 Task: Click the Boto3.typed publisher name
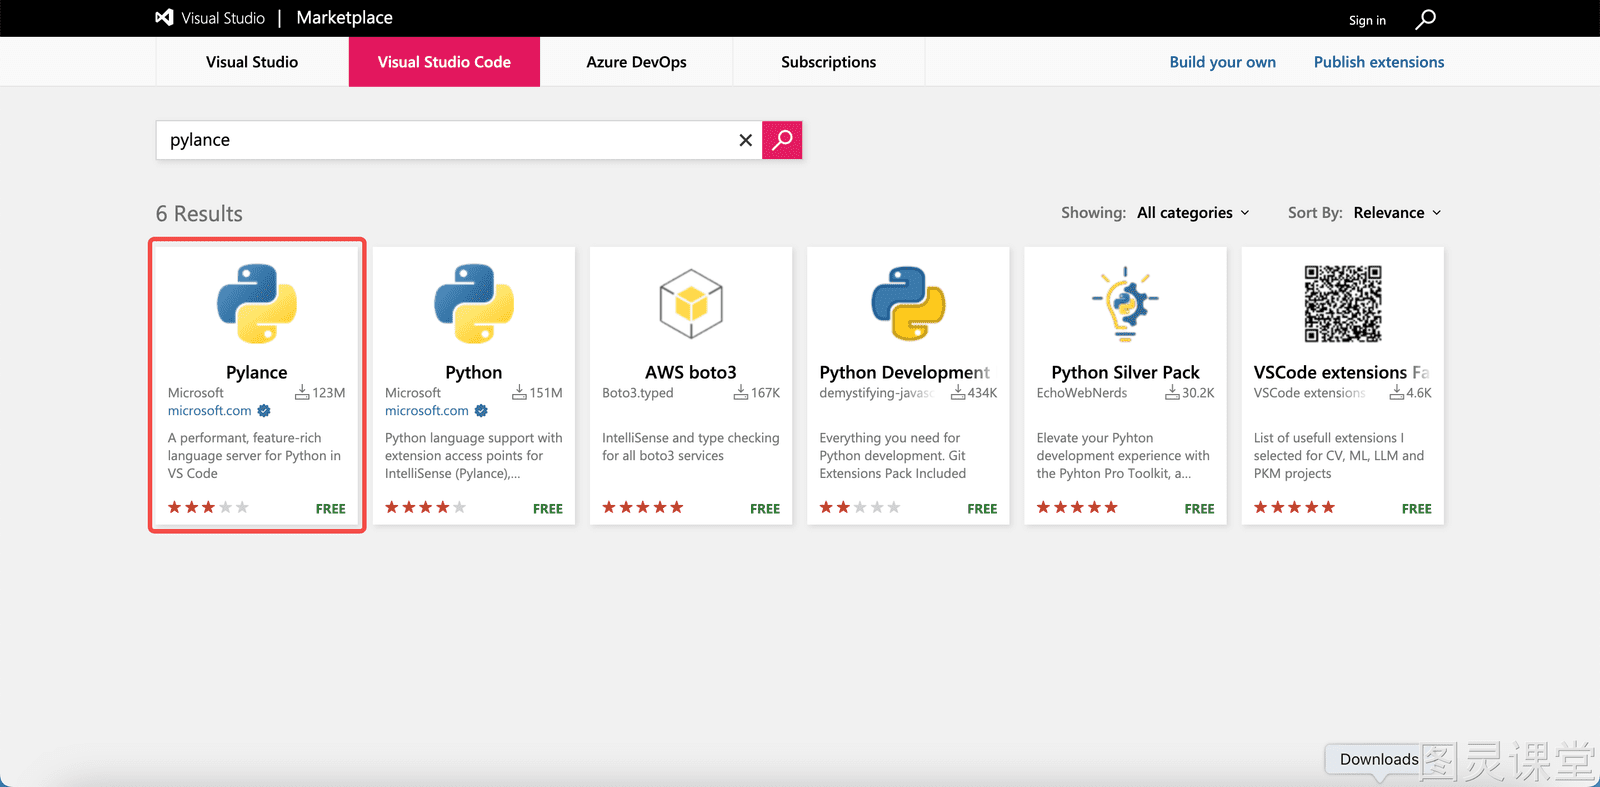tap(638, 393)
